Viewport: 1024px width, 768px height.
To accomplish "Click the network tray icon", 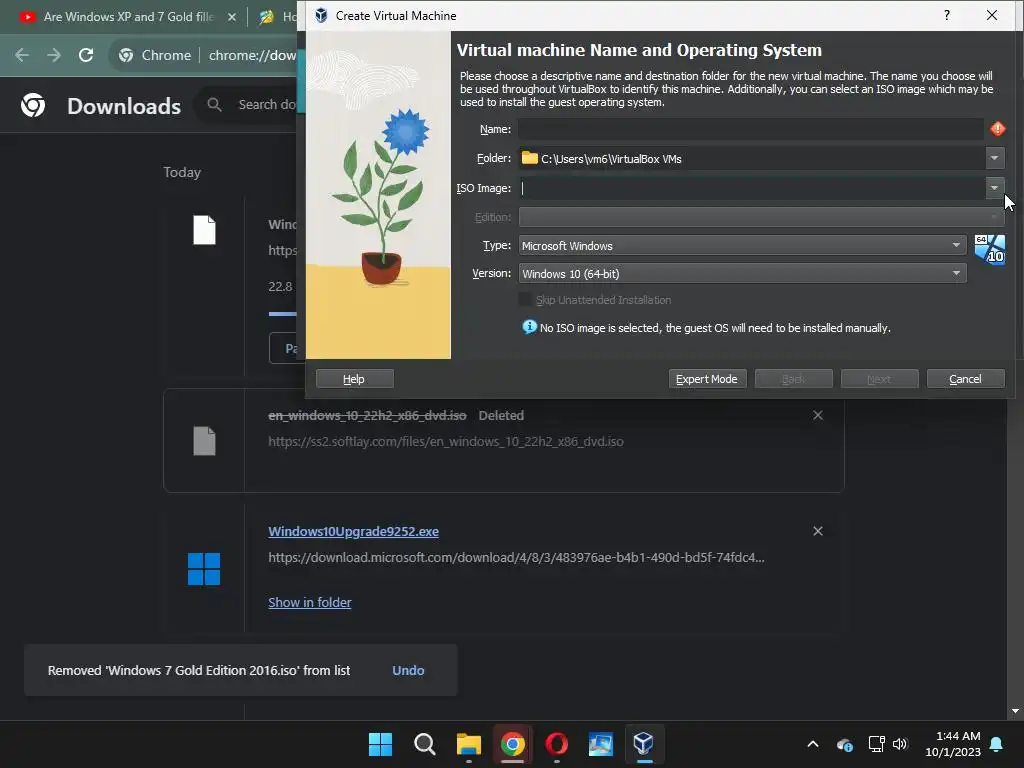I will click(x=876, y=744).
